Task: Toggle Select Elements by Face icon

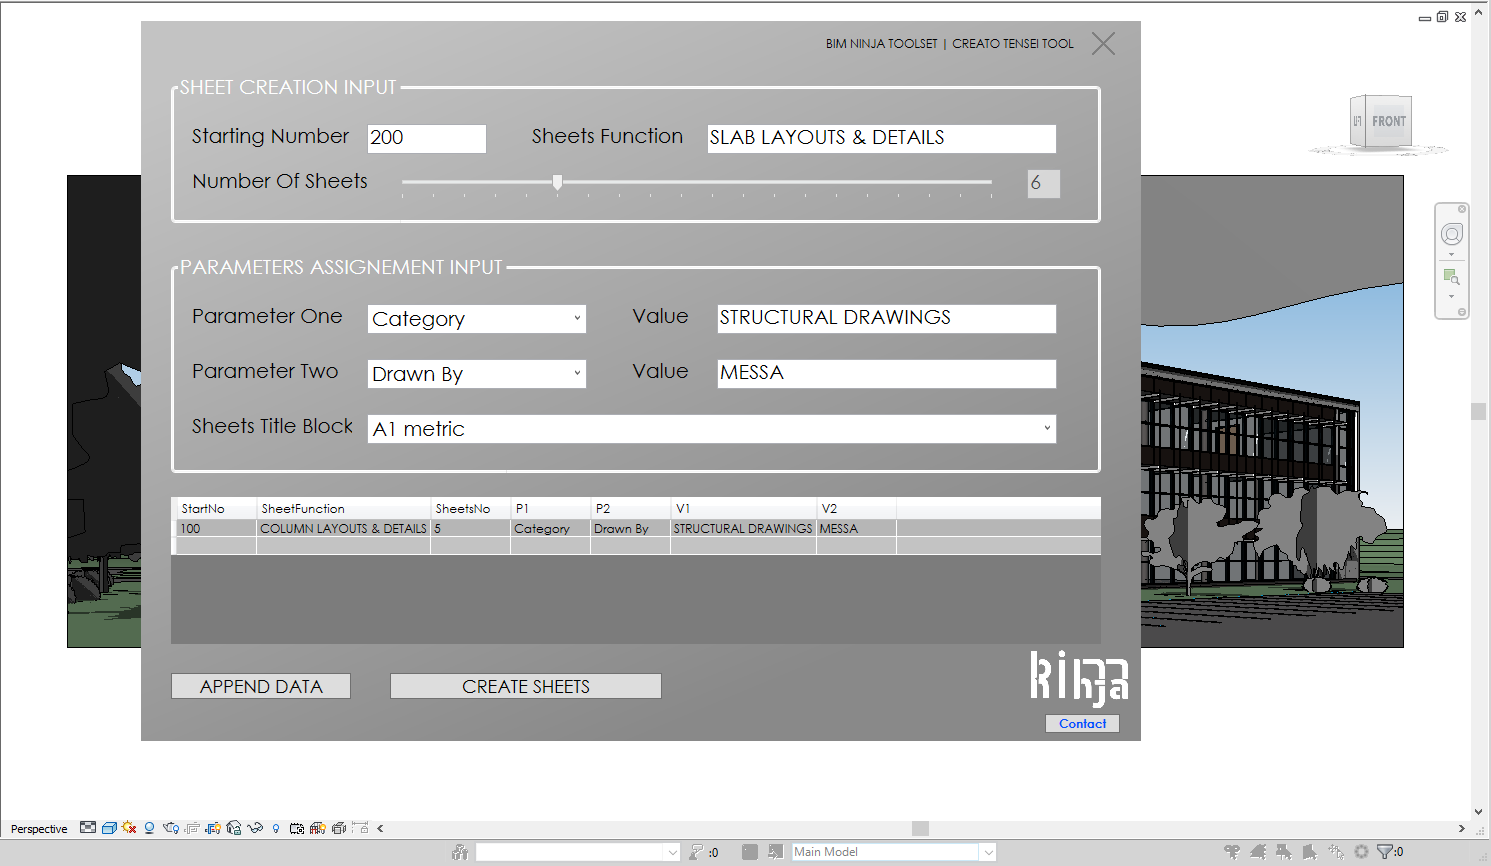Action: click(x=1310, y=852)
